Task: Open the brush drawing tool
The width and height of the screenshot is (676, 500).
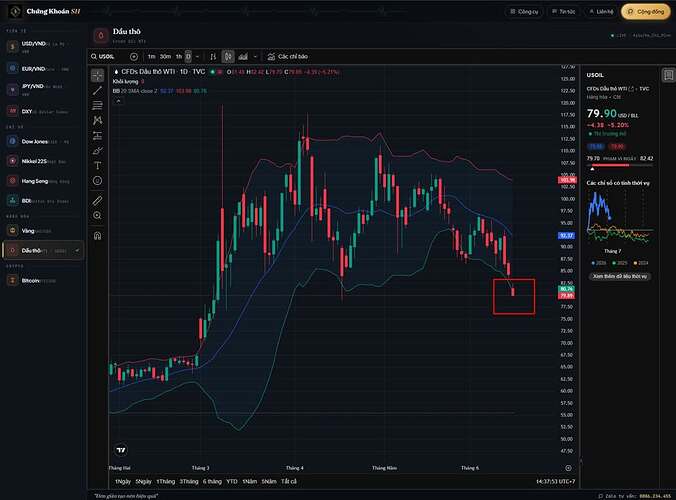Action: [x=97, y=150]
